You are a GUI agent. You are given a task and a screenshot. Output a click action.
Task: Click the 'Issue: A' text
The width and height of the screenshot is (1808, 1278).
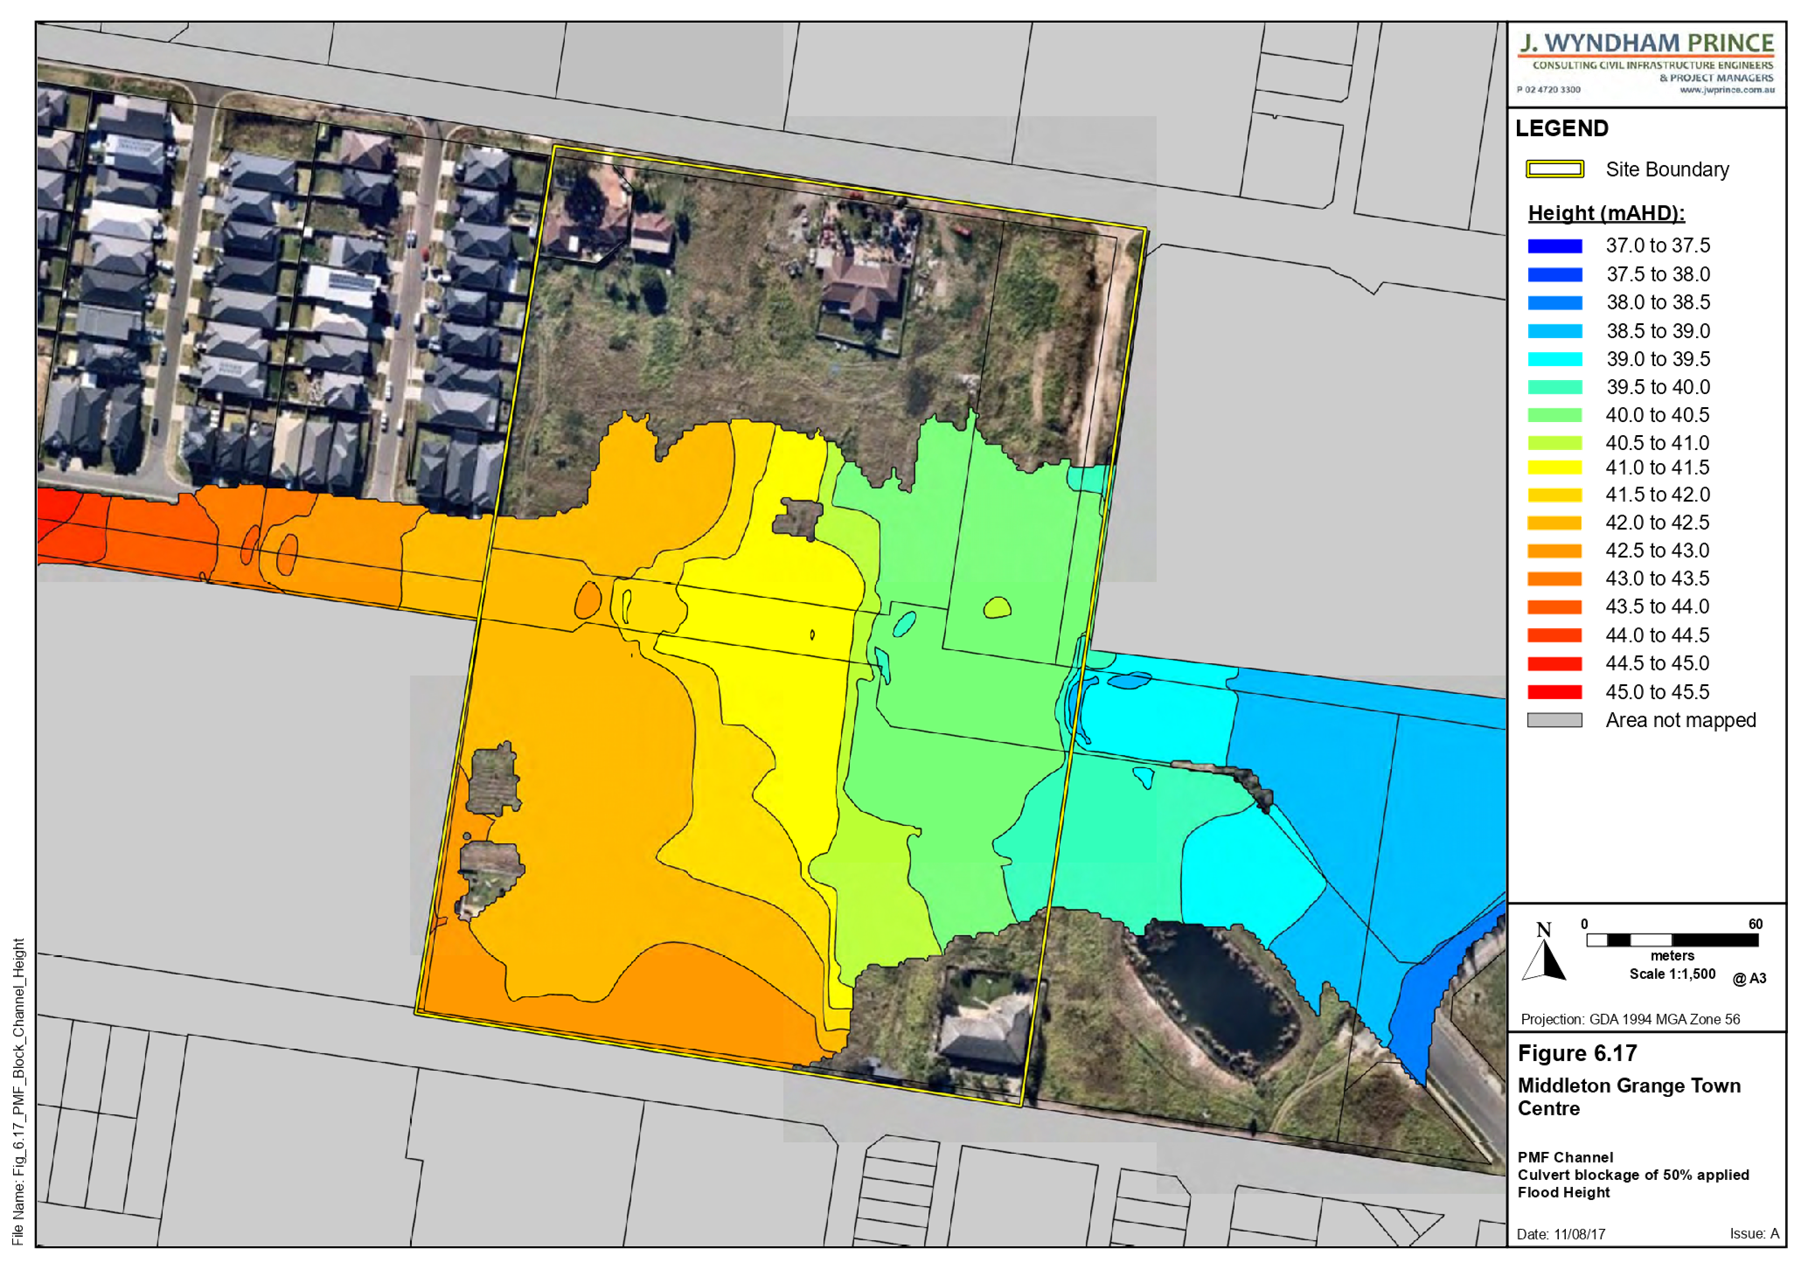pos(1754,1234)
